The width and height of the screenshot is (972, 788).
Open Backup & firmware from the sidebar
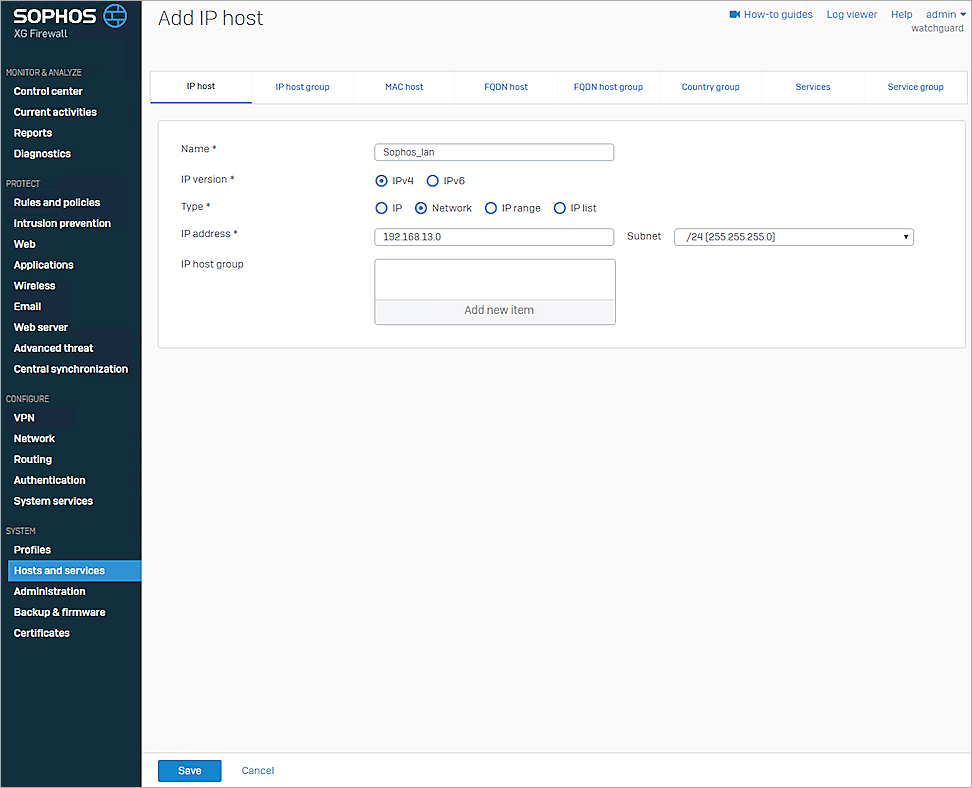coord(58,611)
